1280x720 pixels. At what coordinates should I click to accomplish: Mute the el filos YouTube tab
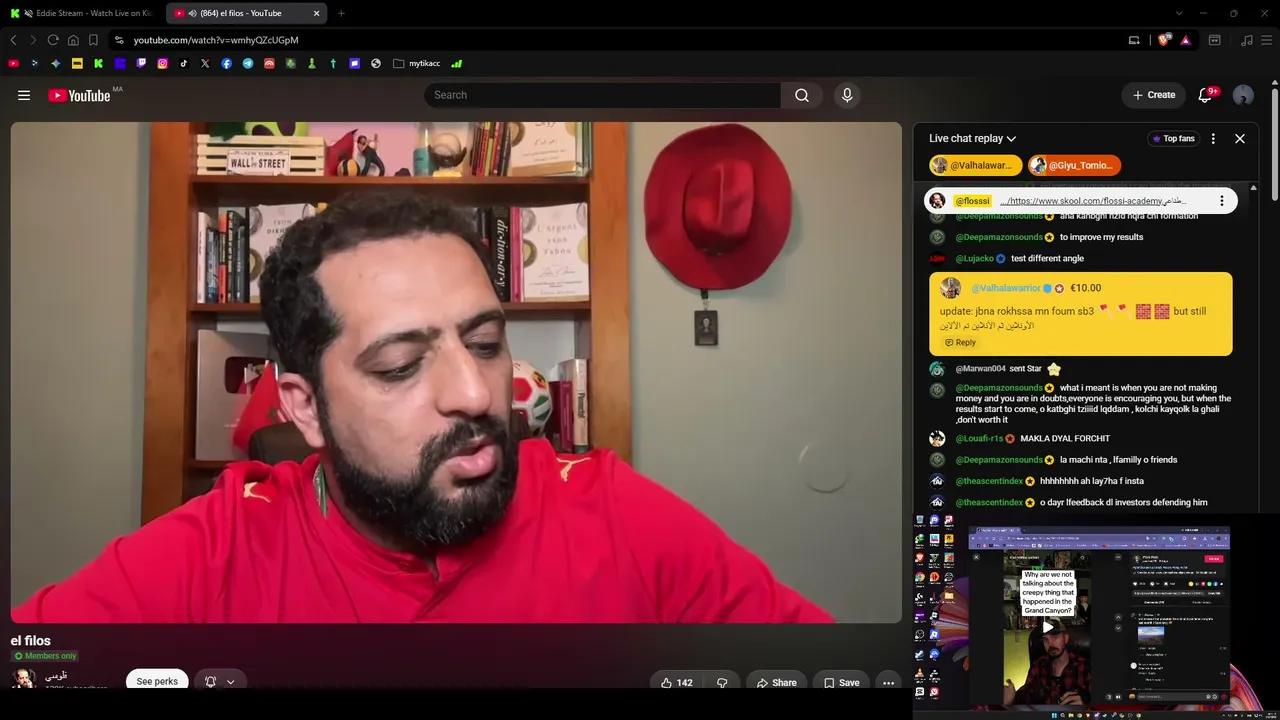pyautogui.click(x=192, y=13)
